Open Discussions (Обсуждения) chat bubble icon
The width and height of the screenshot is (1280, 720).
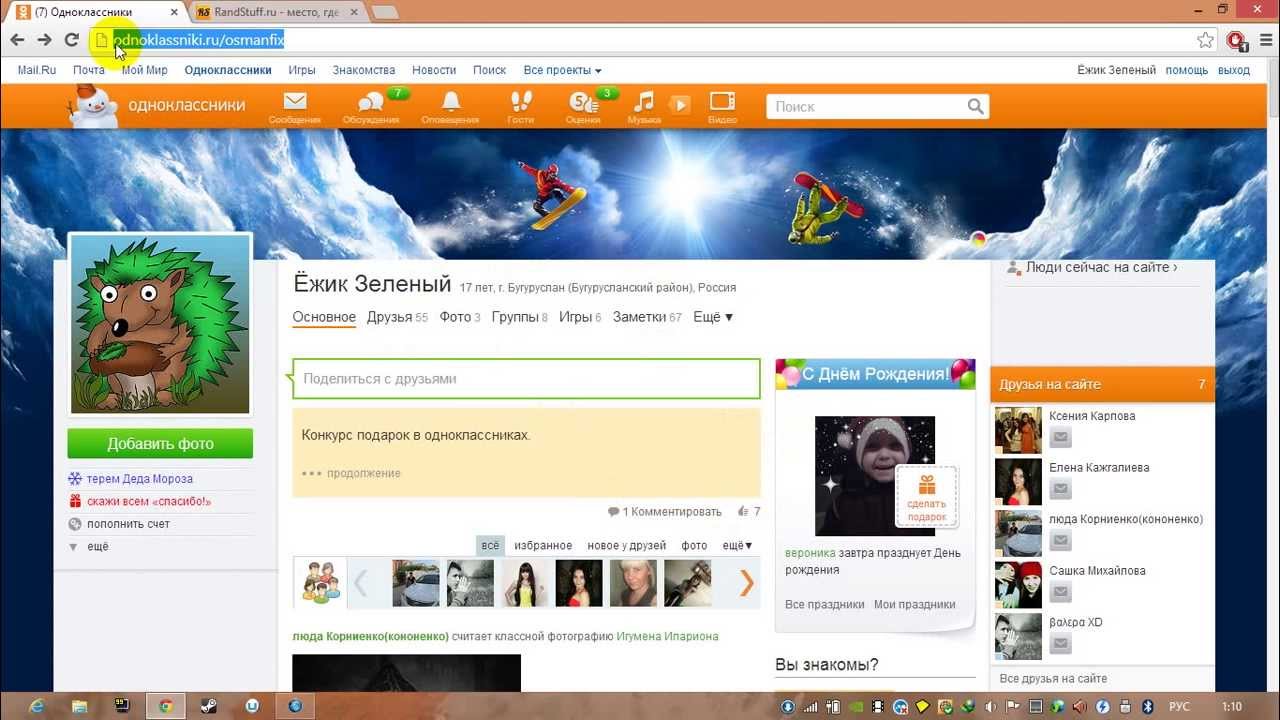click(x=371, y=102)
